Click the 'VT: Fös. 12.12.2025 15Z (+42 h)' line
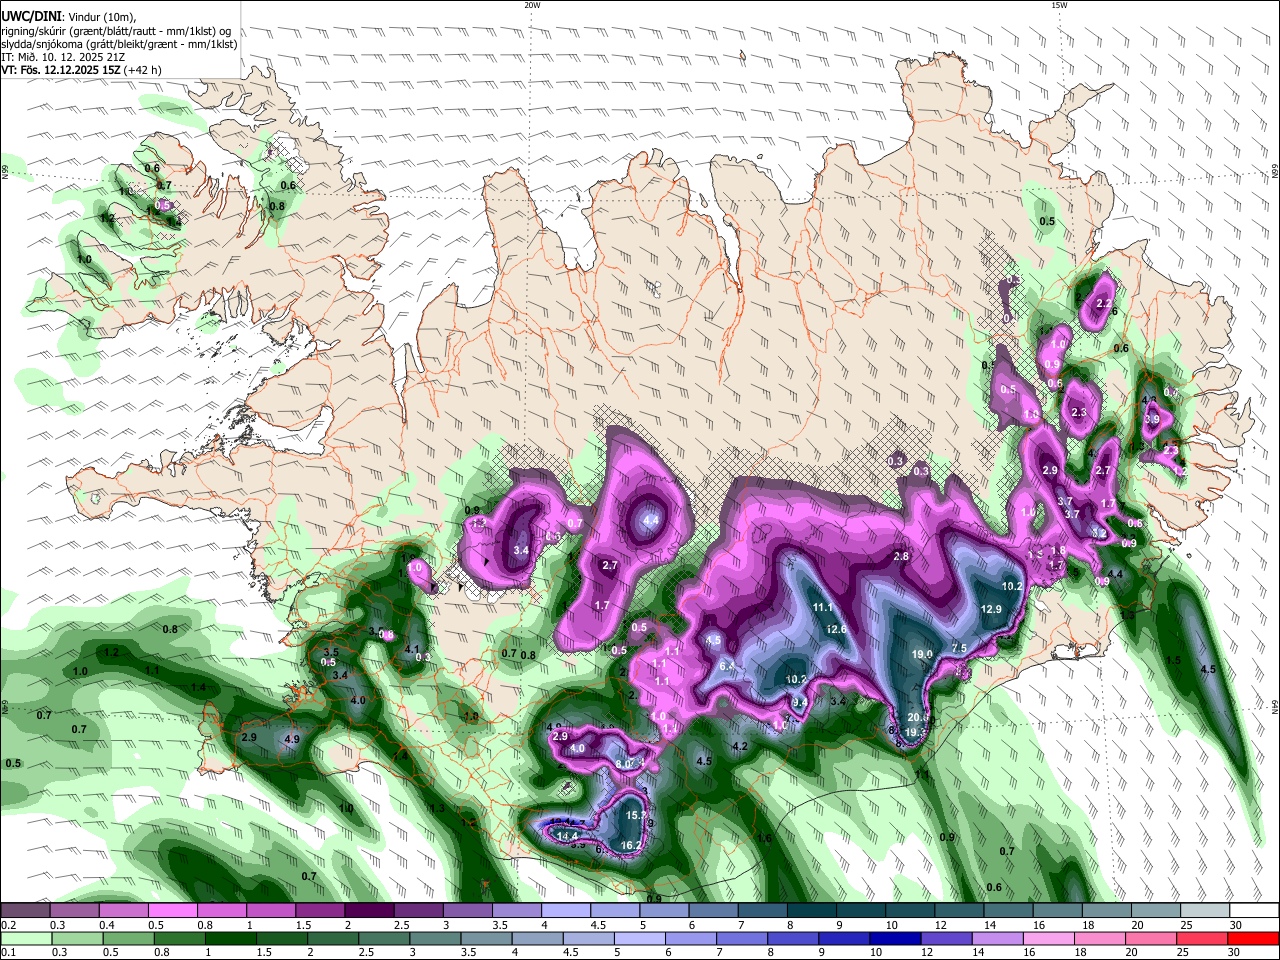Image resolution: width=1280 pixels, height=960 pixels. pos(81,70)
